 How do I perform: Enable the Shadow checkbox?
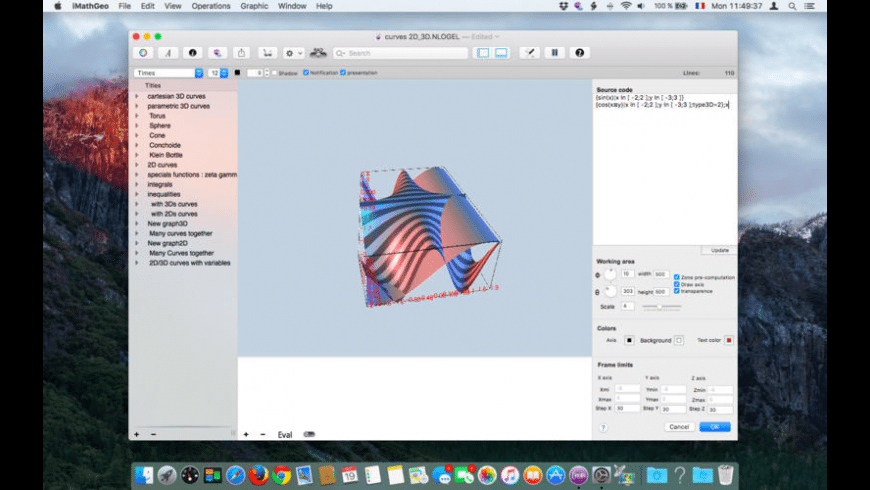coord(274,73)
